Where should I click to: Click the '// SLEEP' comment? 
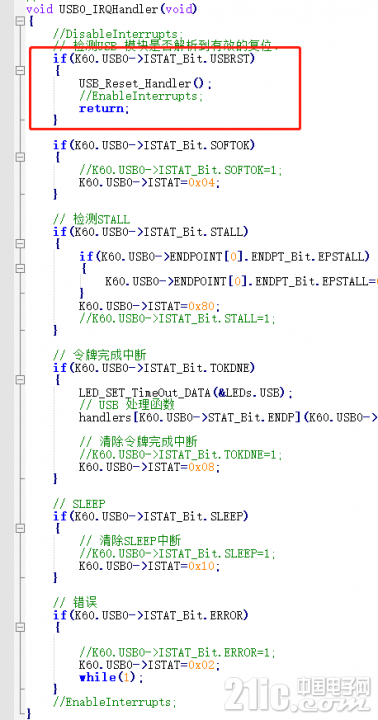click(79, 504)
